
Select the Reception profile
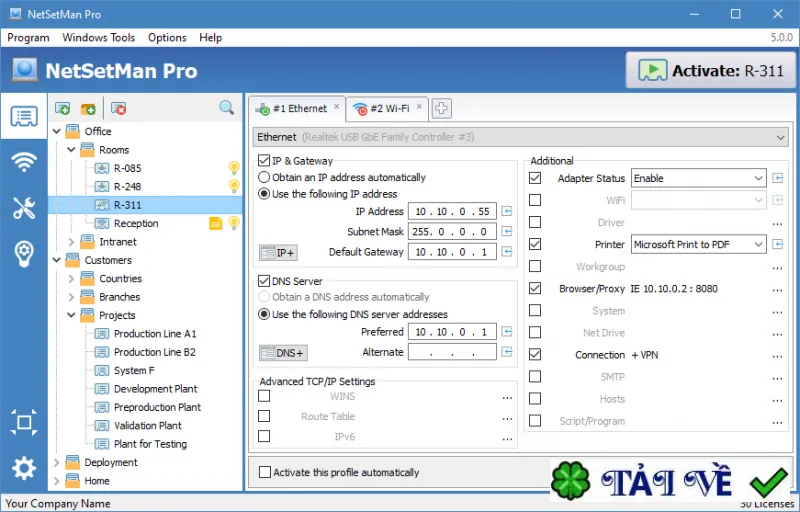(136, 223)
